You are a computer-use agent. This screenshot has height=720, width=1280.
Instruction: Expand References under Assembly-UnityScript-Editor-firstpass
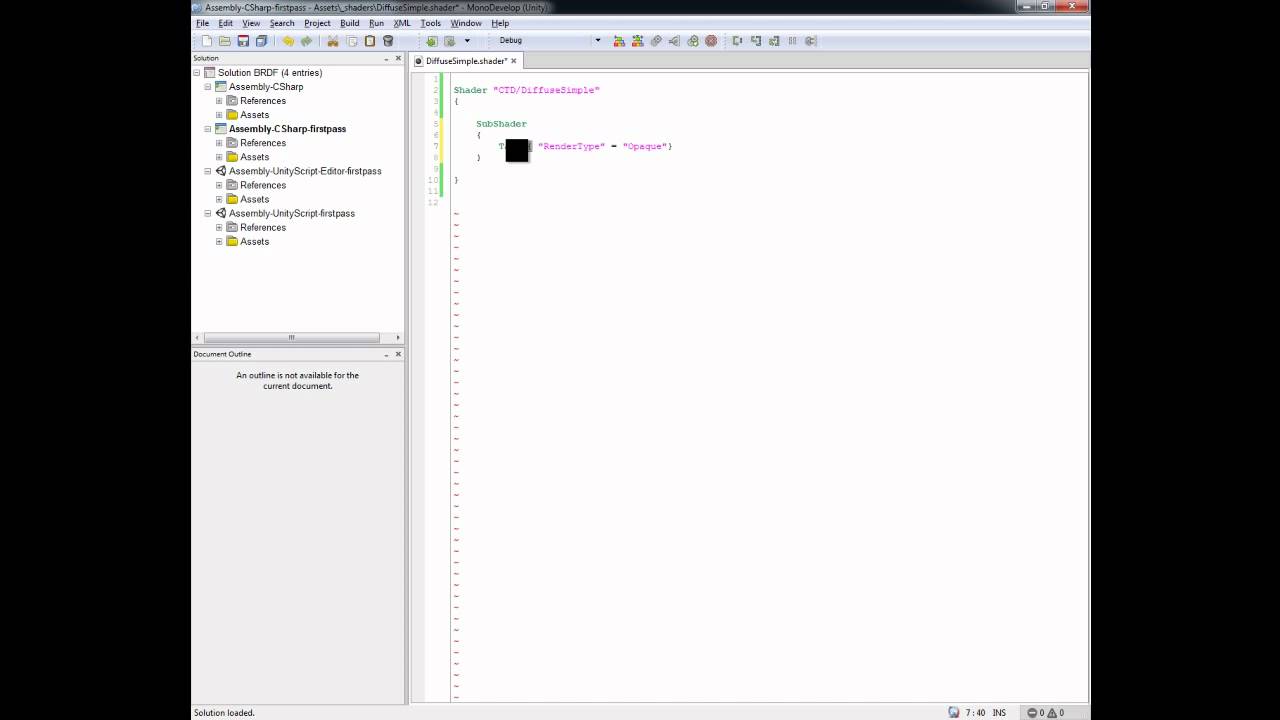(x=219, y=185)
